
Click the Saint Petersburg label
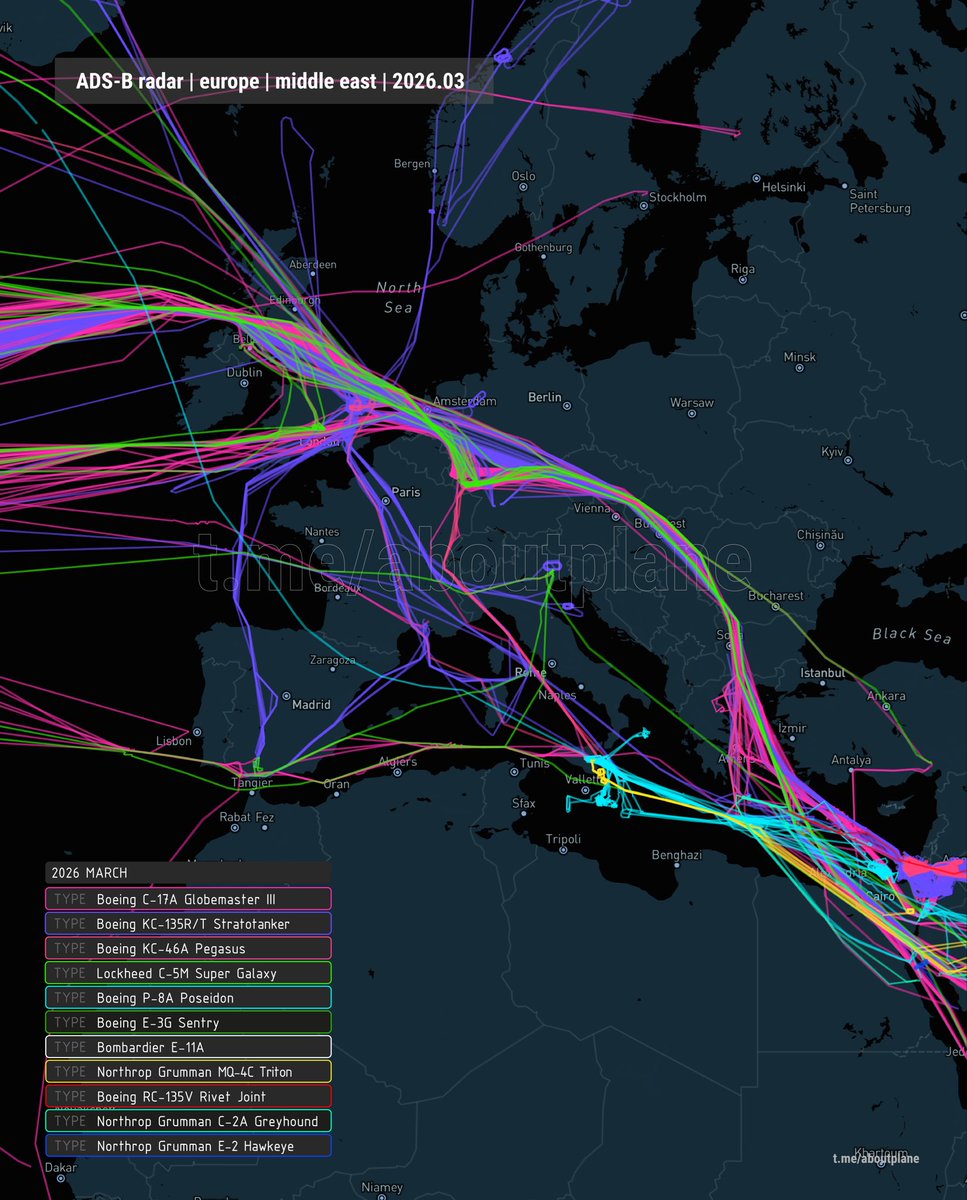[880, 202]
